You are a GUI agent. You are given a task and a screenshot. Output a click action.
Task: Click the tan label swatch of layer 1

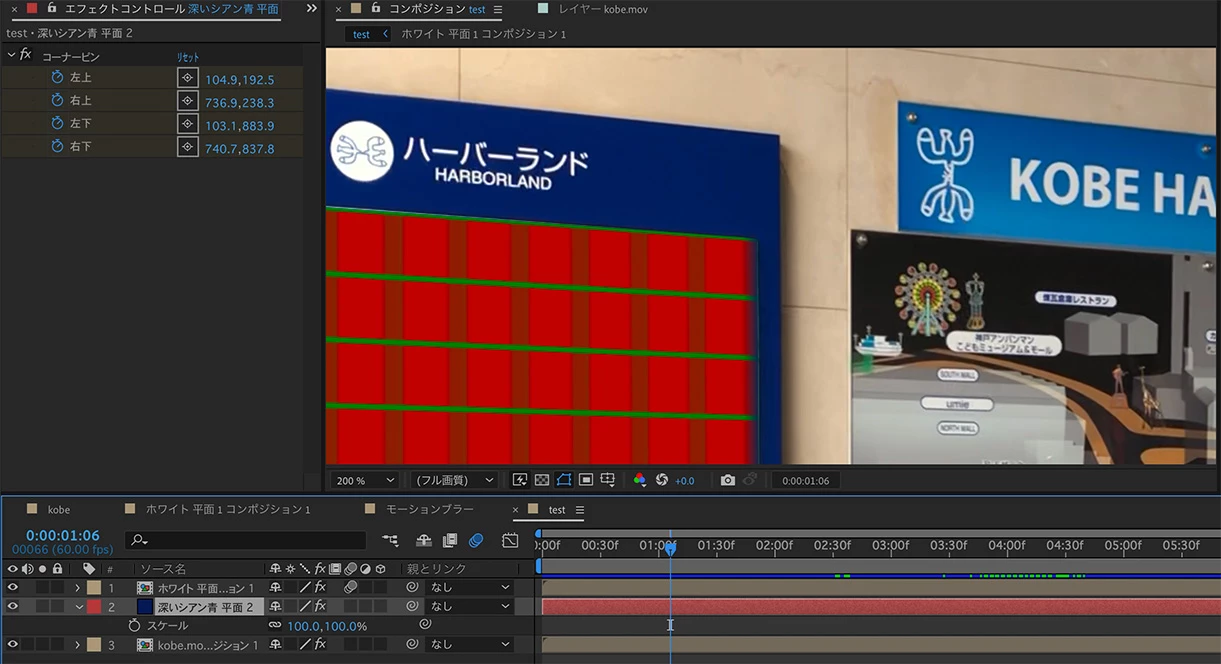coord(94,587)
